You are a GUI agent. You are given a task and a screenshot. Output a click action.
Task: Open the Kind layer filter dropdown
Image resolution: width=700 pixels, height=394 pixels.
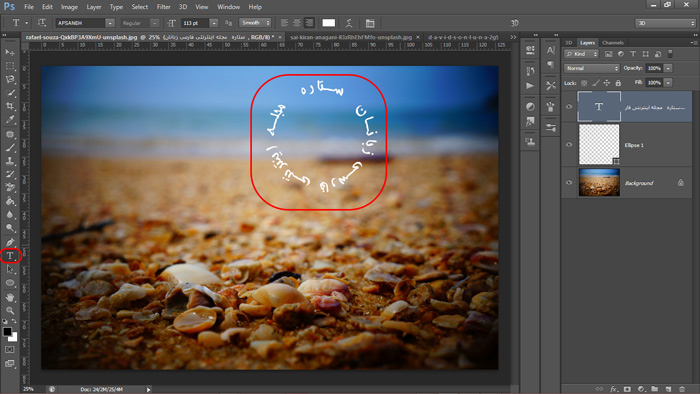point(581,54)
